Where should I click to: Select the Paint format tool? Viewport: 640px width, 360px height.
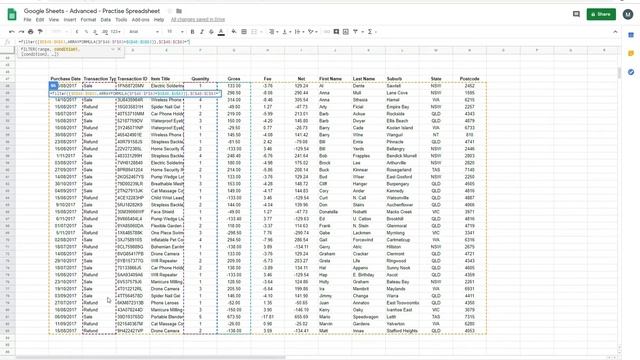pos(40,32)
